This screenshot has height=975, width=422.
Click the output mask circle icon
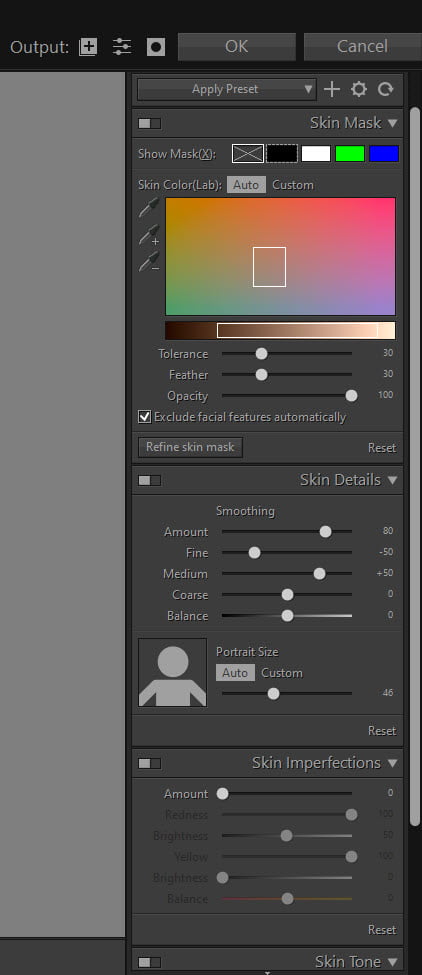point(156,47)
